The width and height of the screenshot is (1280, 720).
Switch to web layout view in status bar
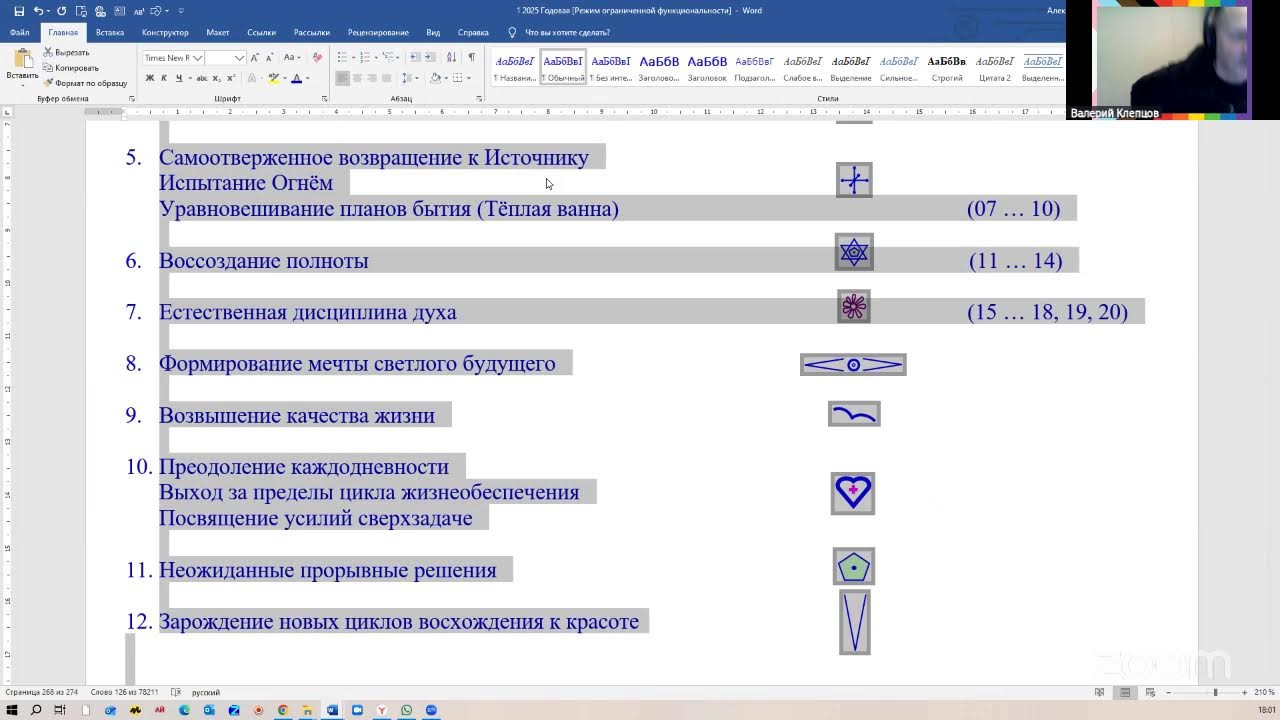[x=1151, y=692]
